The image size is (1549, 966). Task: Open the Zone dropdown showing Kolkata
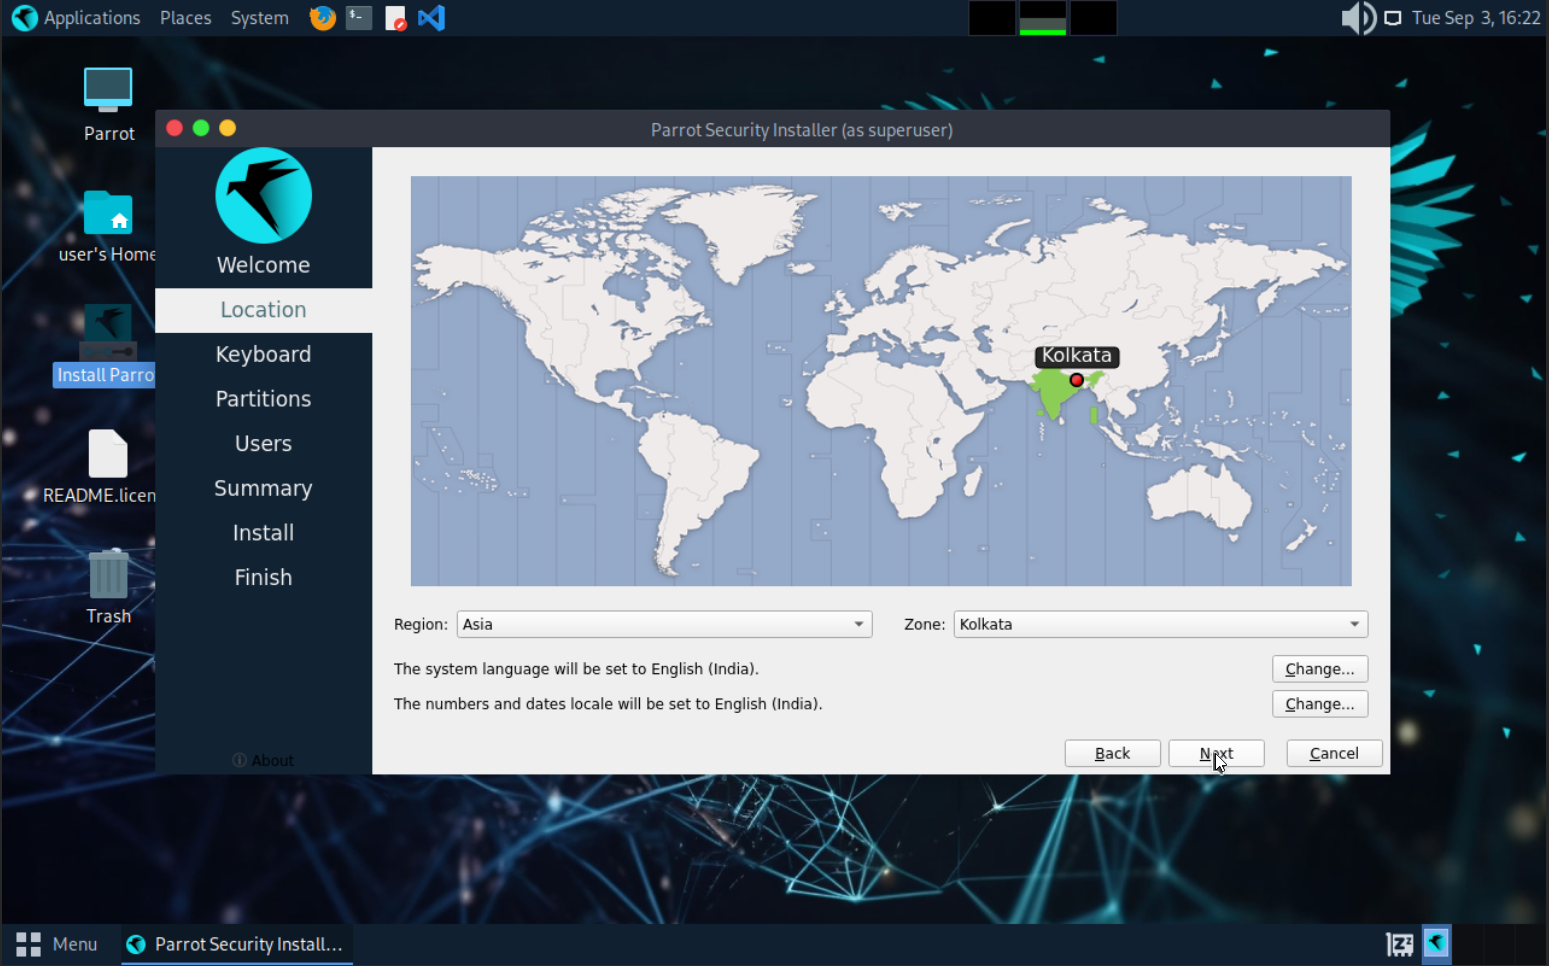(1160, 624)
